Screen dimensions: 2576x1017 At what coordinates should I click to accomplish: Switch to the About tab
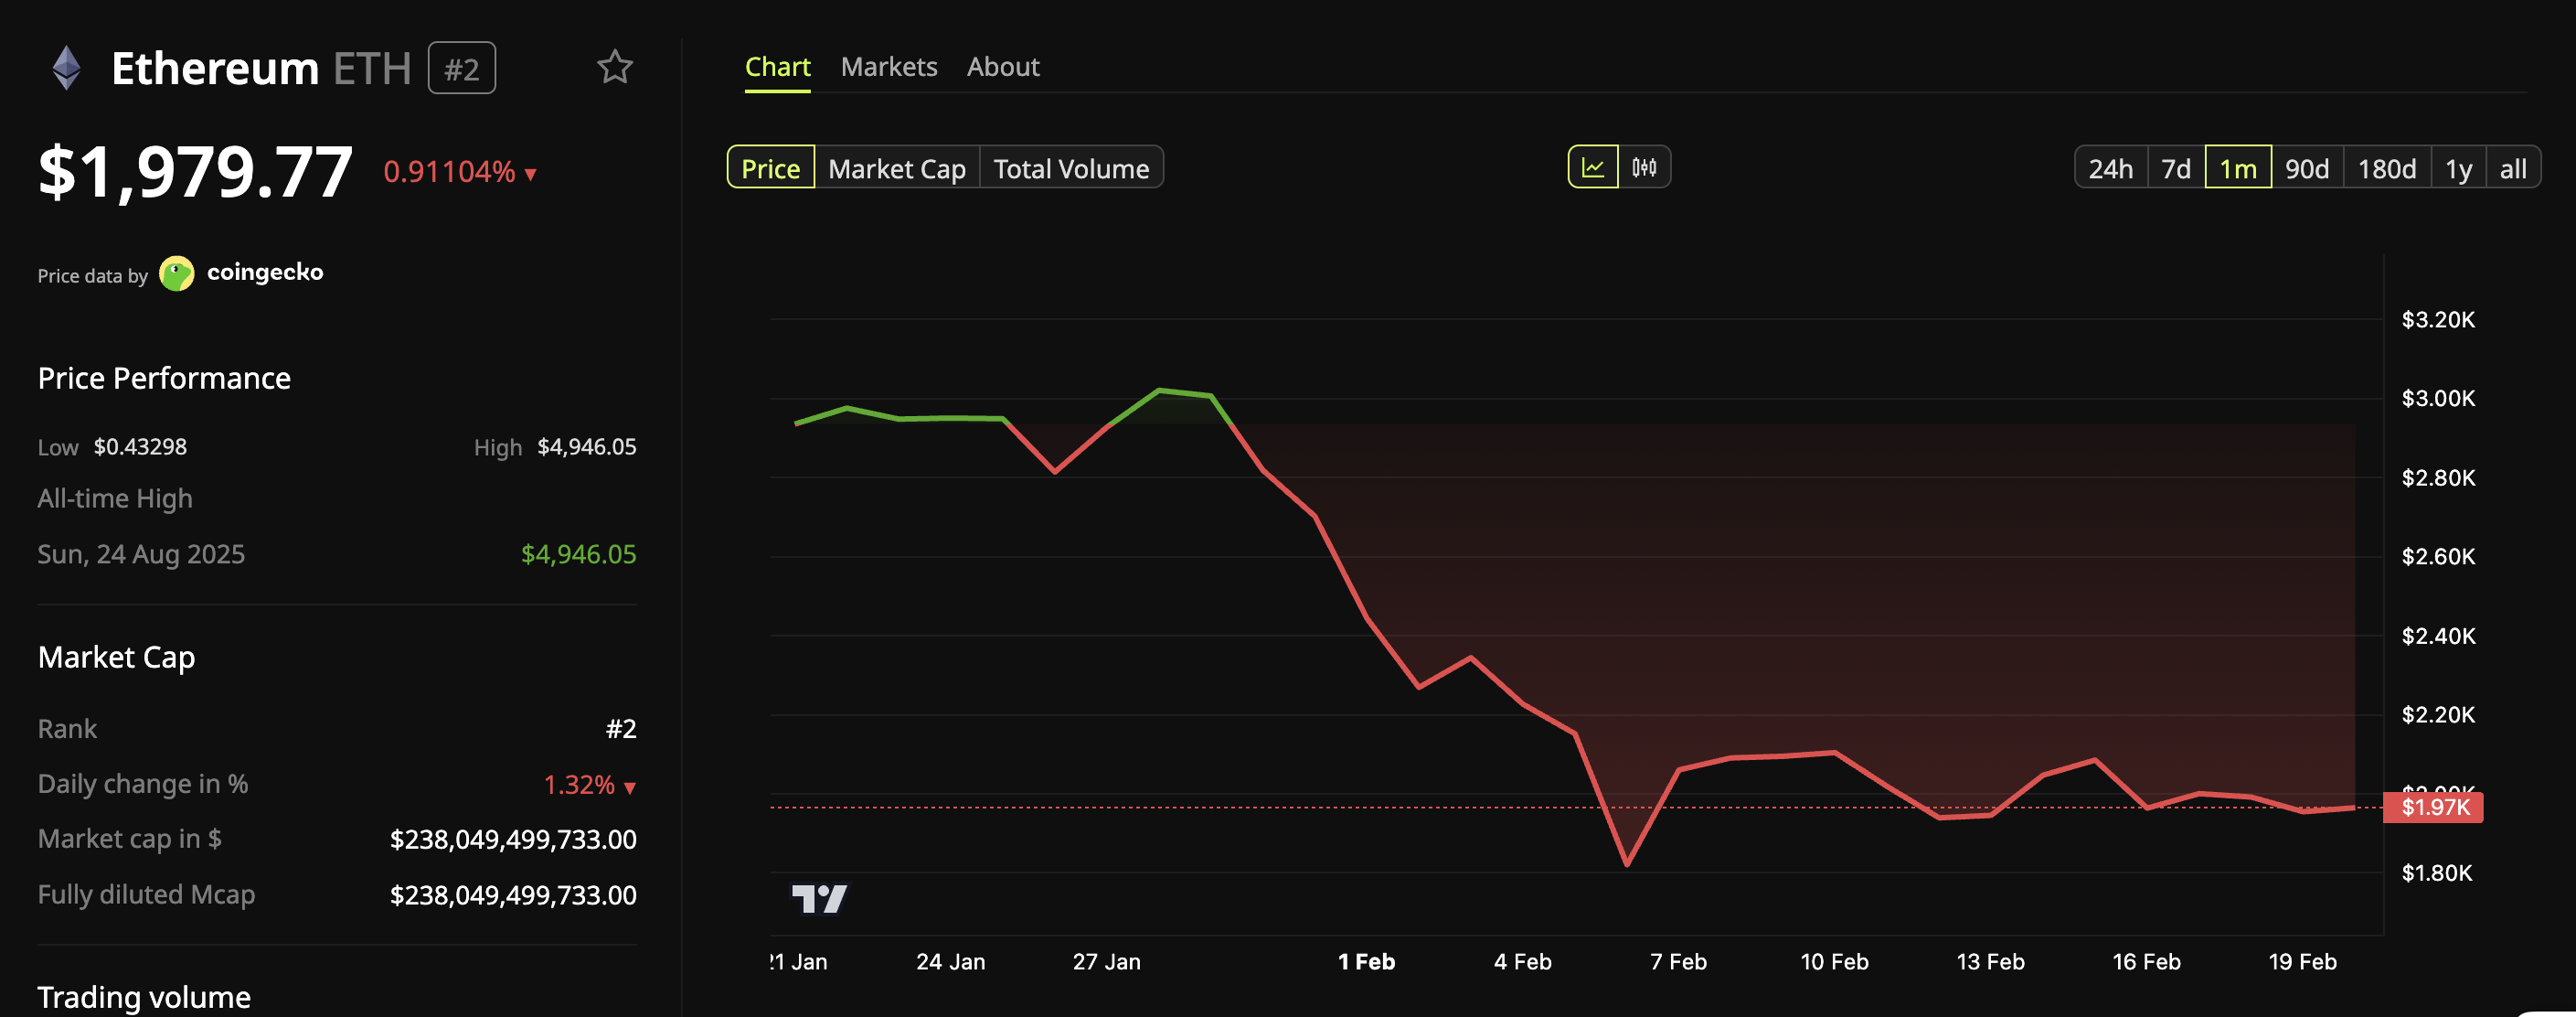click(x=1003, y=66)
